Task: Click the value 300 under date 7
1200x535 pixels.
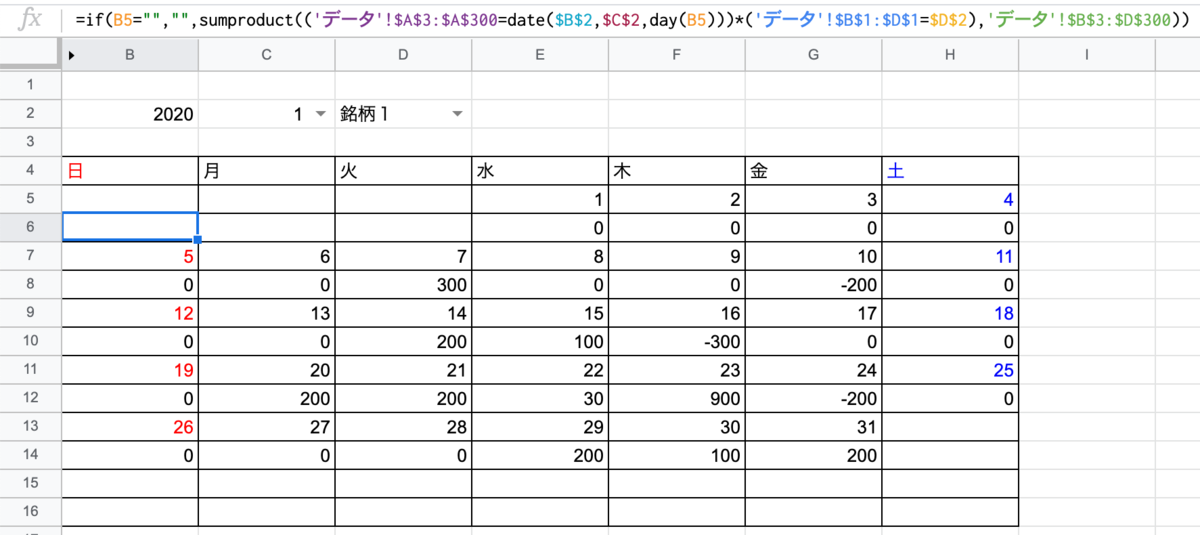Action: pos(403,284)
